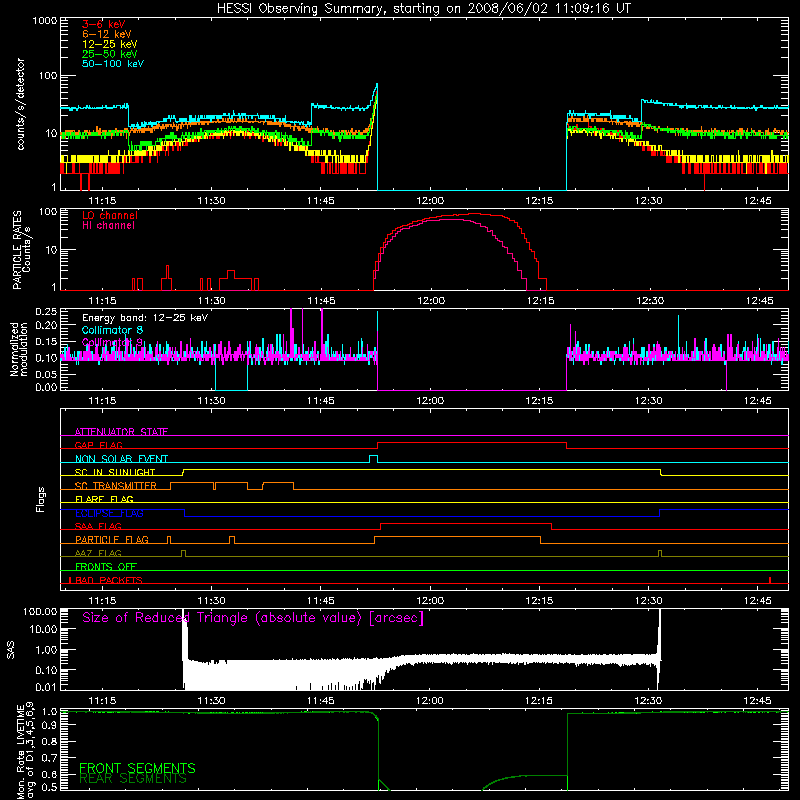800x800 pixels.
Task: Click the 'BAD_PACKETS' flag label
Action: tap(109, 580)
